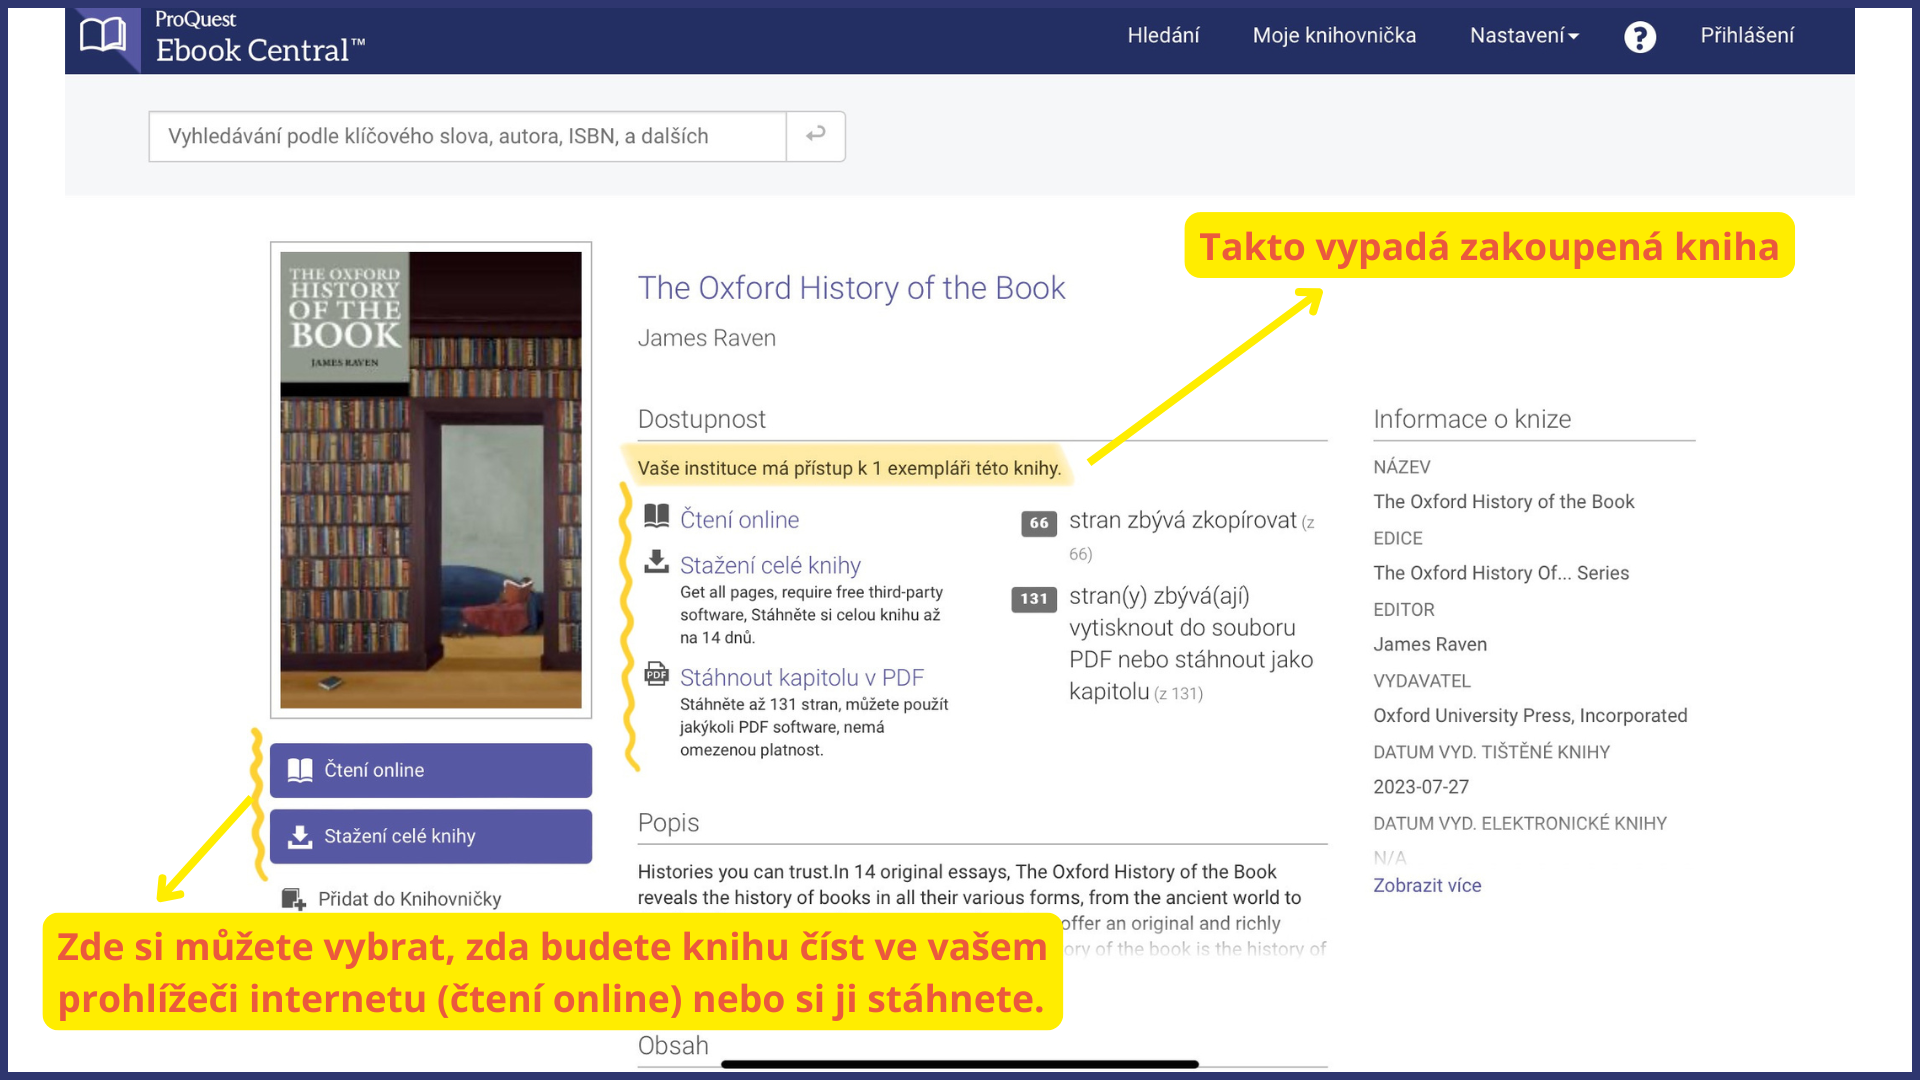The image size is (1920, 1080).
Task: Click Zobrazit více to show more info
Action: coord(1427,885)
